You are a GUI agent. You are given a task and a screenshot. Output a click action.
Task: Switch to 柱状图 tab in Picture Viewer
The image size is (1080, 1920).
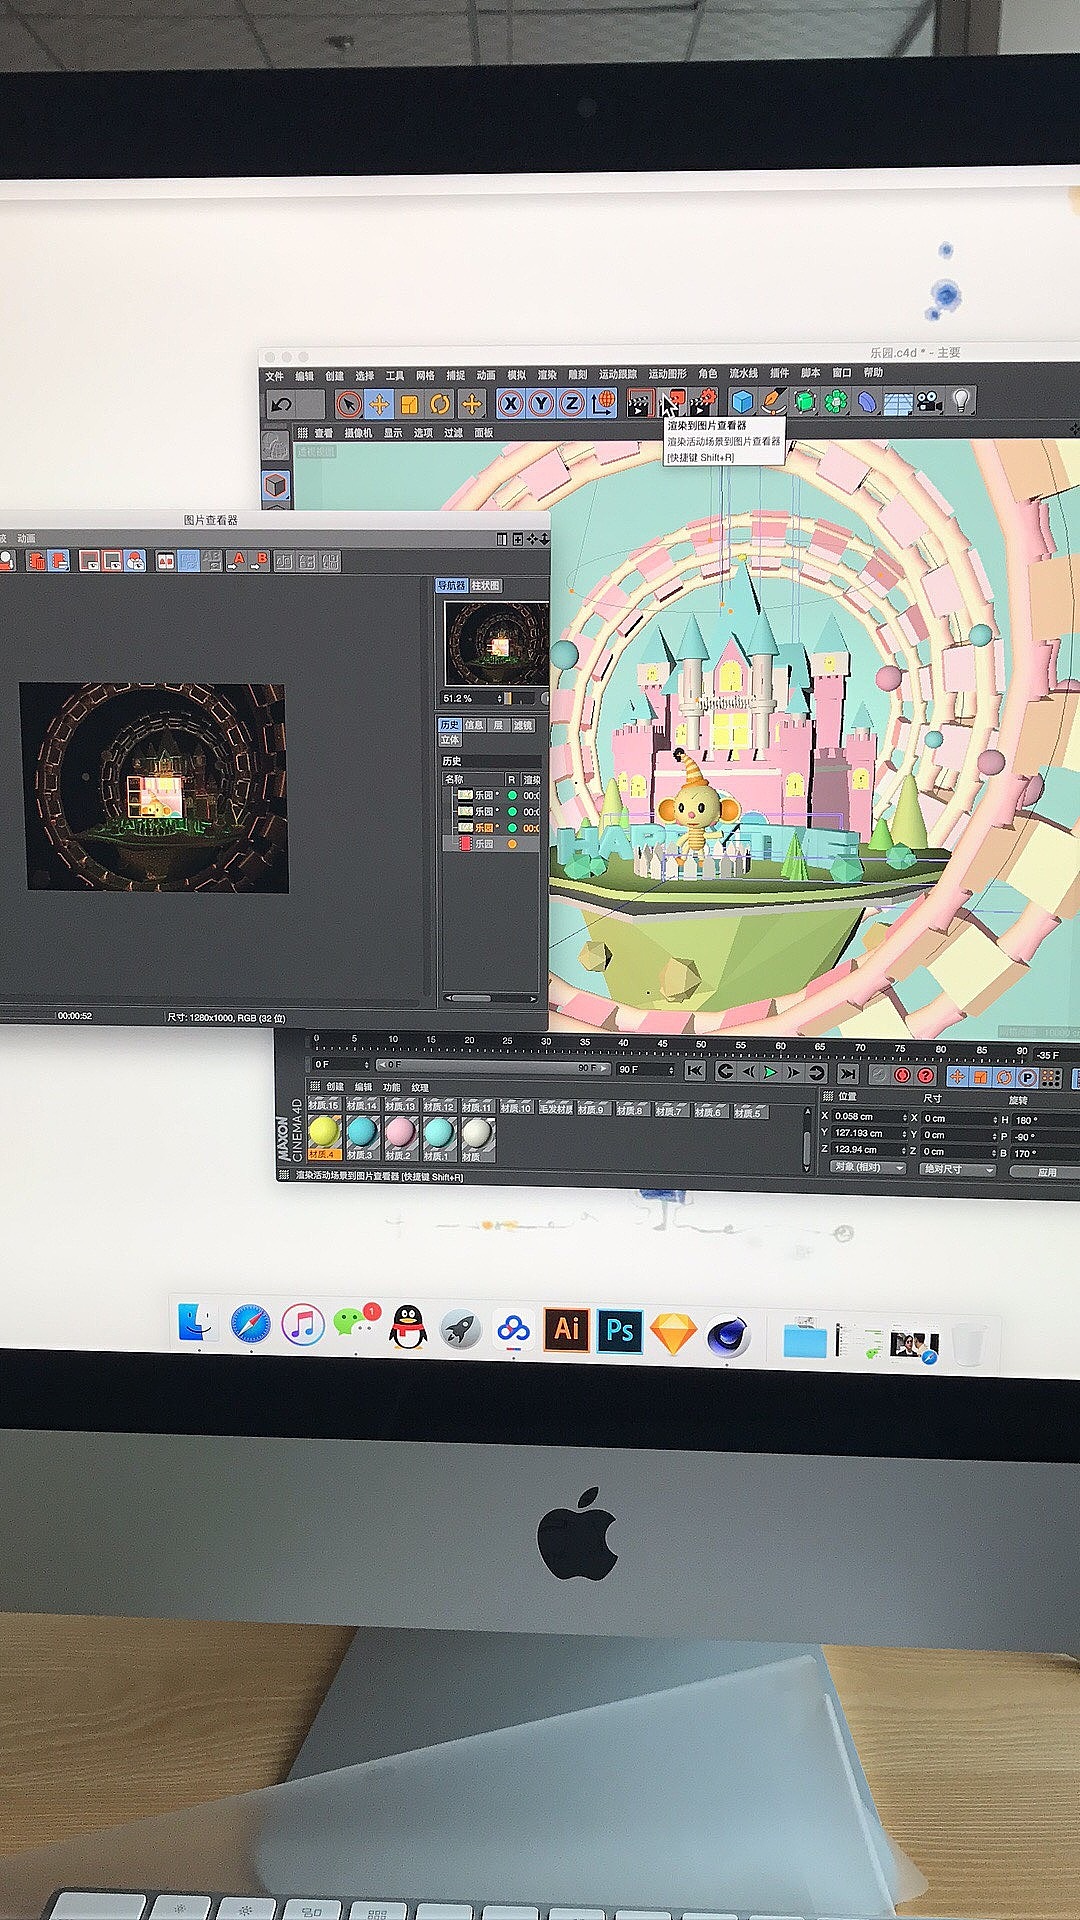[x=485, y=586]
